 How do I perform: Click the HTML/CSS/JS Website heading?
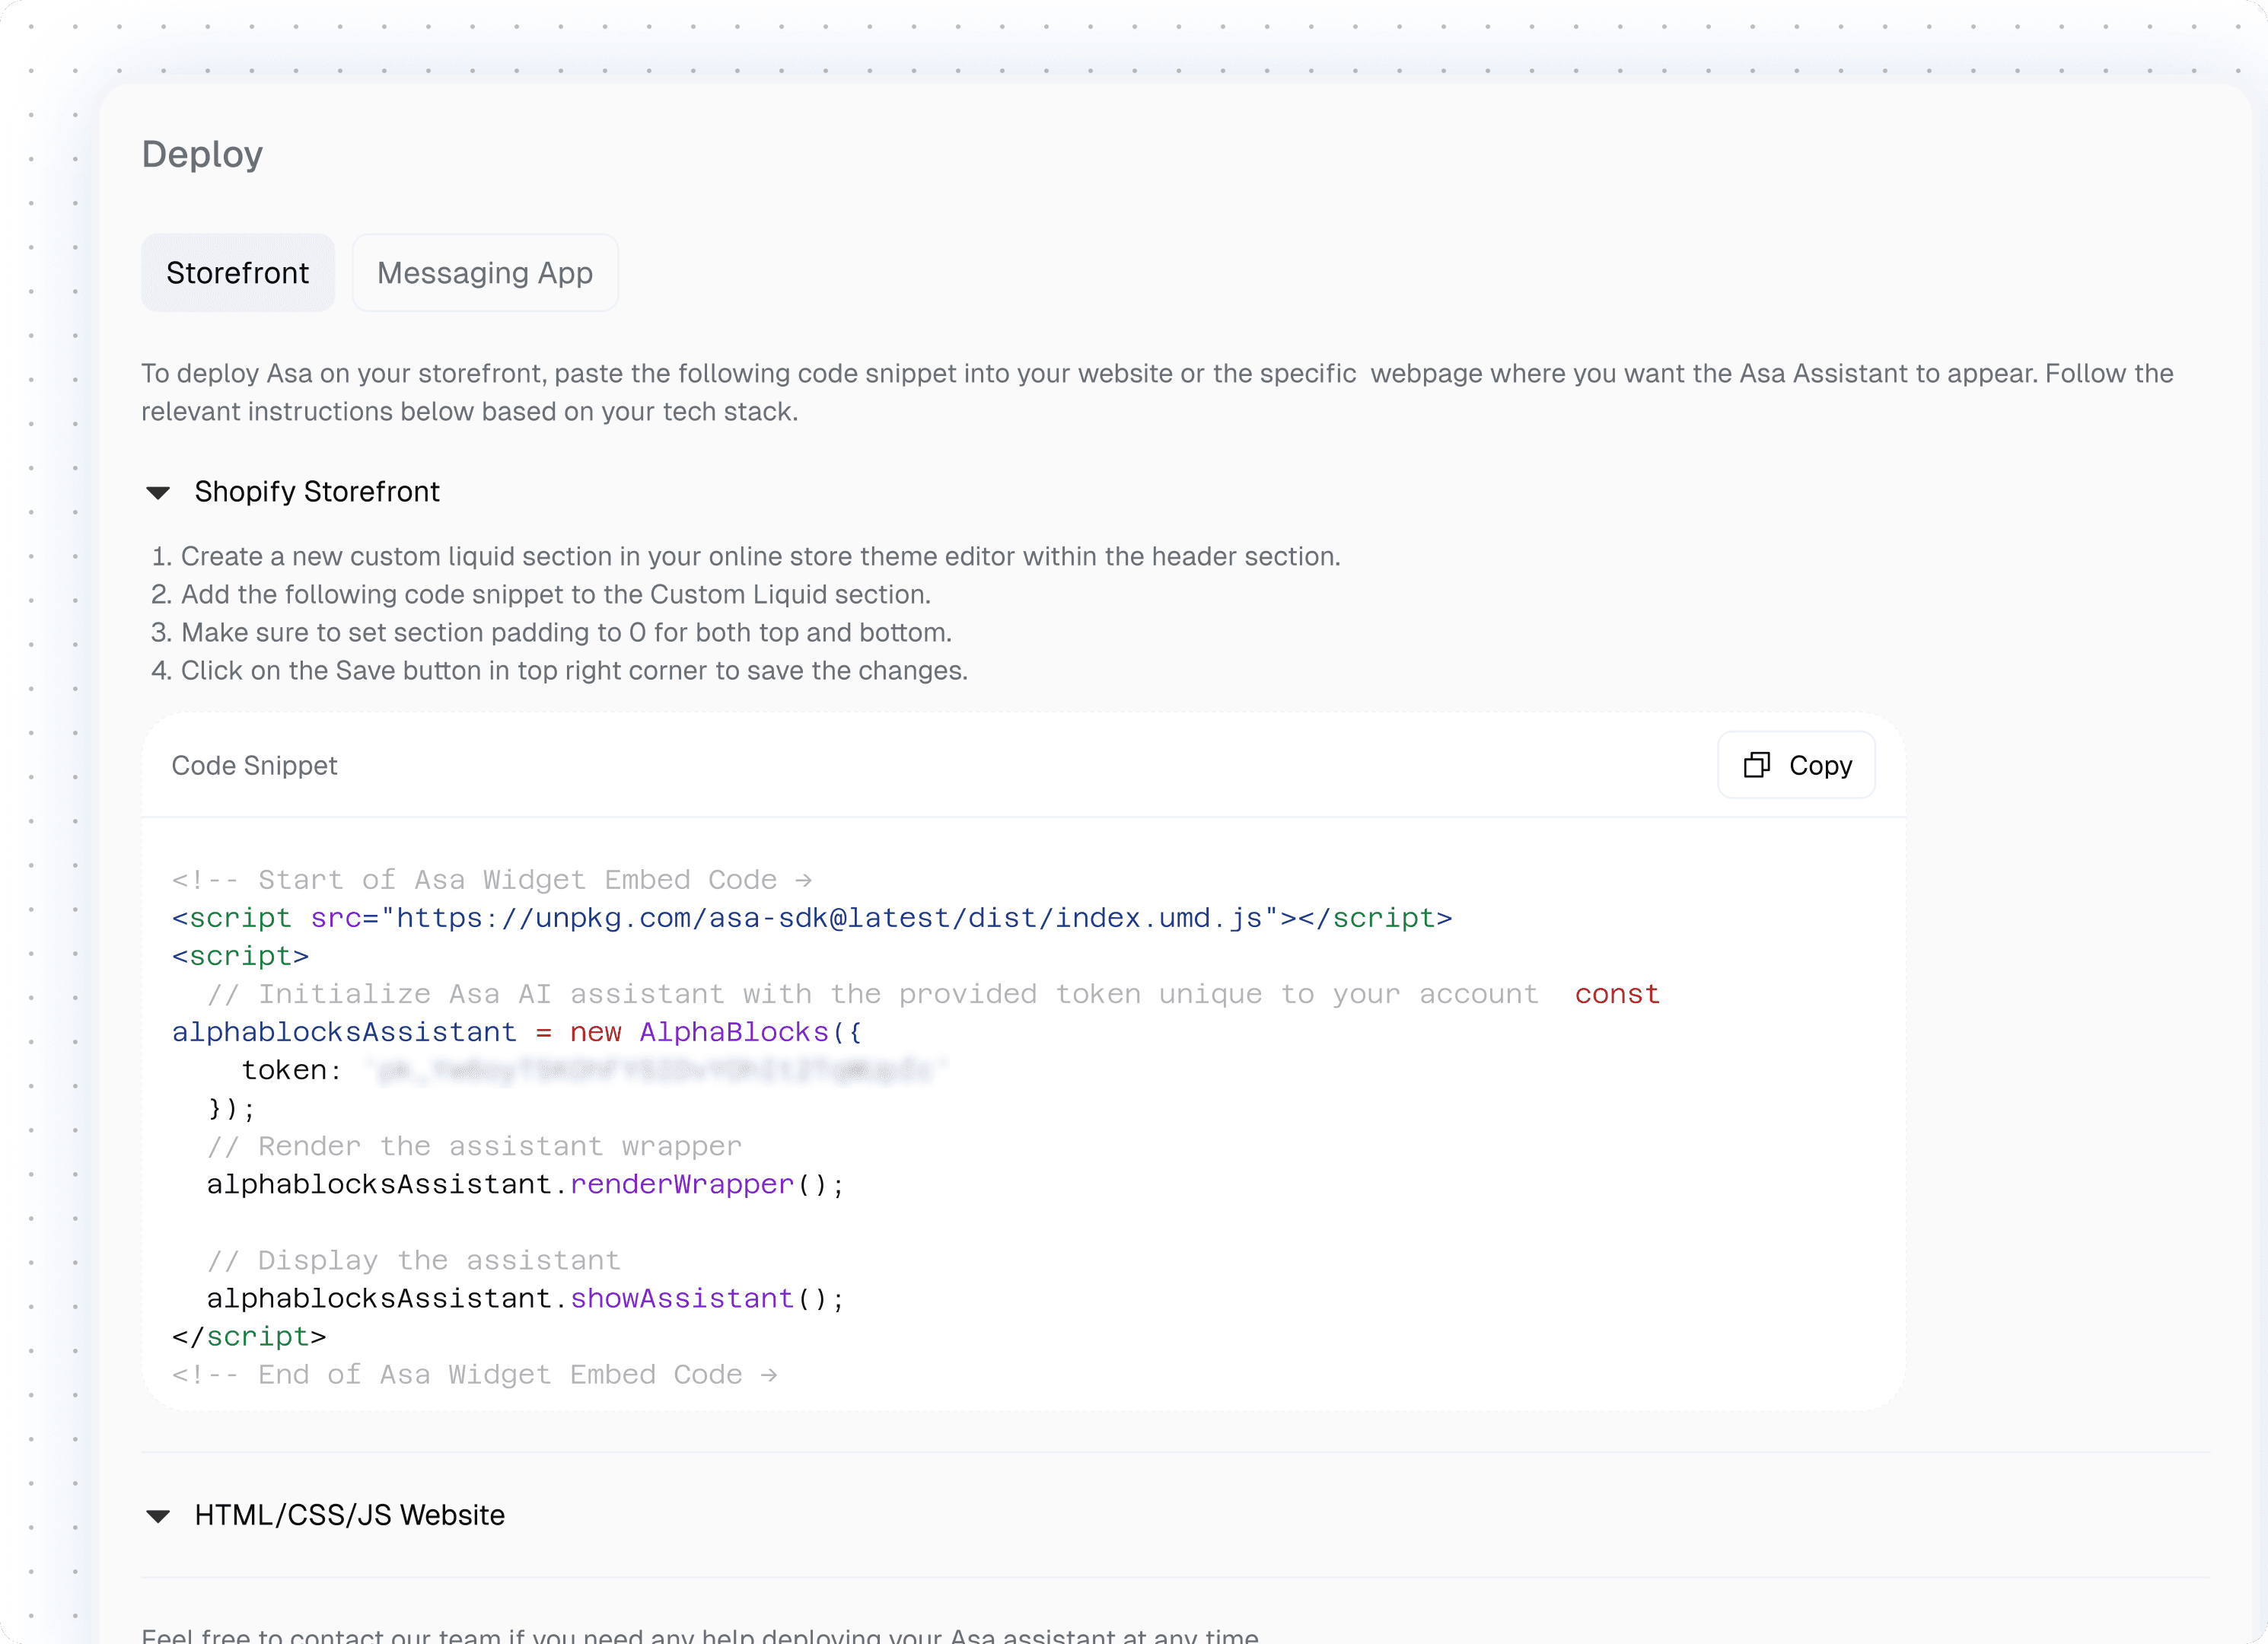point(349,1515)
